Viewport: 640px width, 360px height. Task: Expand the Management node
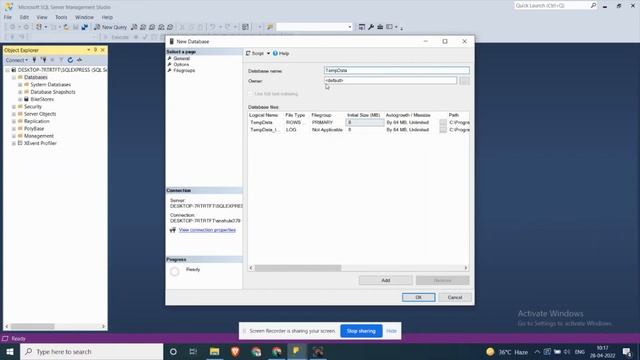point(13,136)
